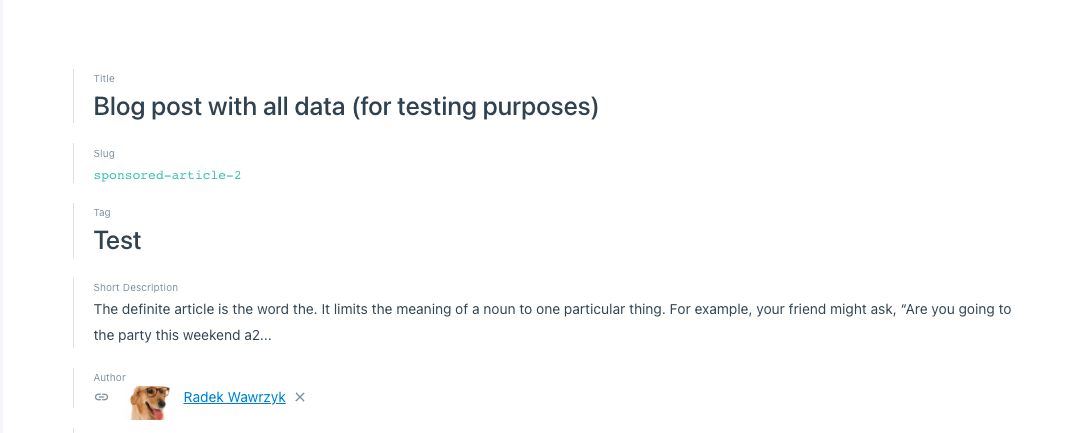Click the slug value sponsored-article-2

[167, 175]
